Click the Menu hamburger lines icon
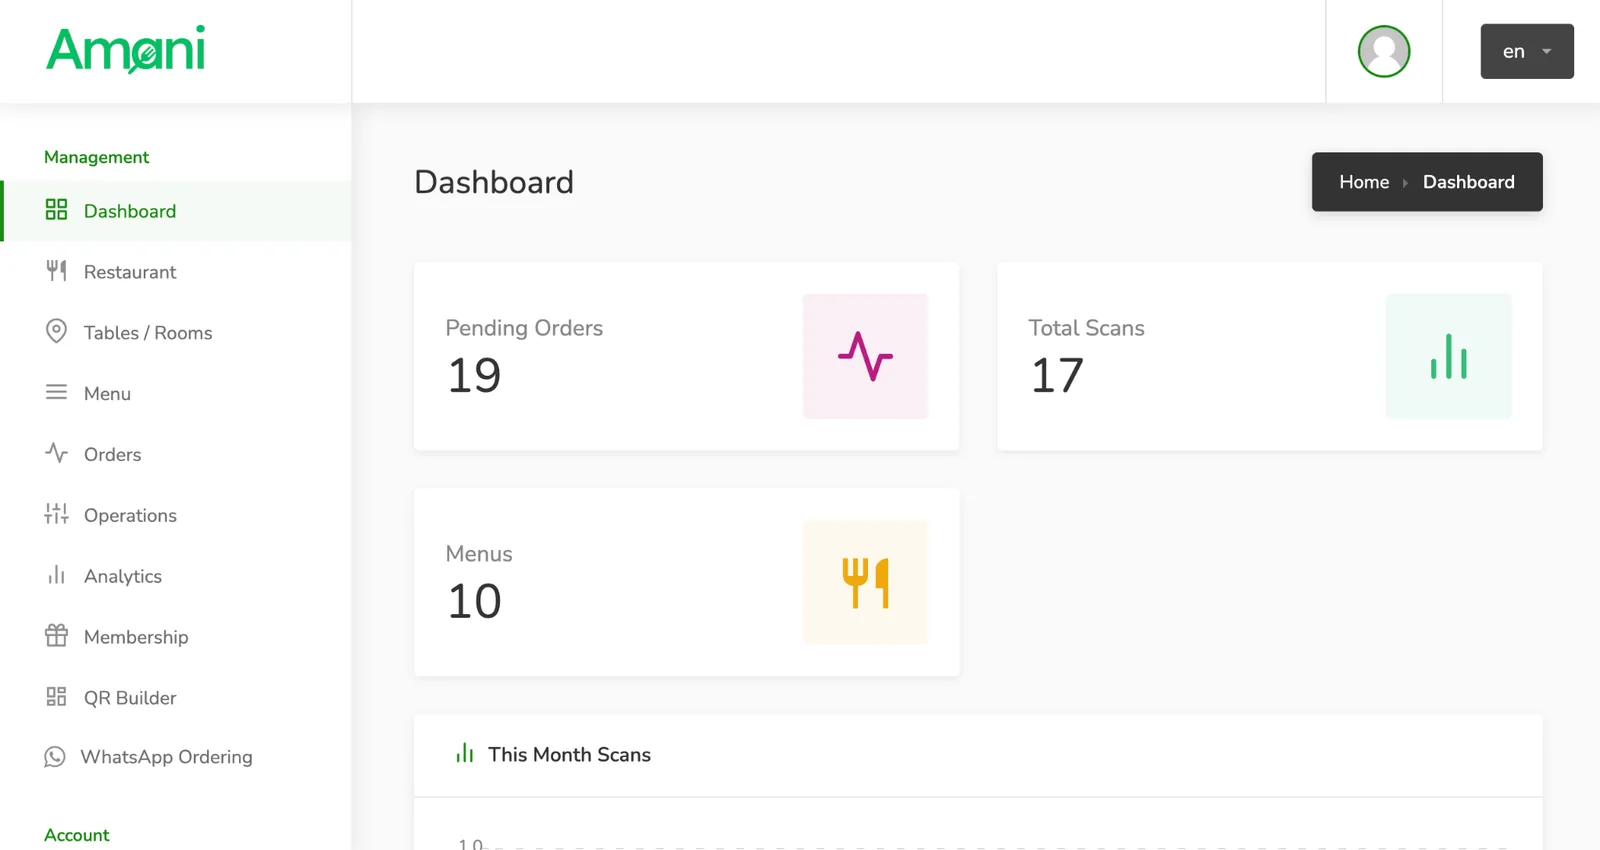1600x850 pixels. pos(56,392)
